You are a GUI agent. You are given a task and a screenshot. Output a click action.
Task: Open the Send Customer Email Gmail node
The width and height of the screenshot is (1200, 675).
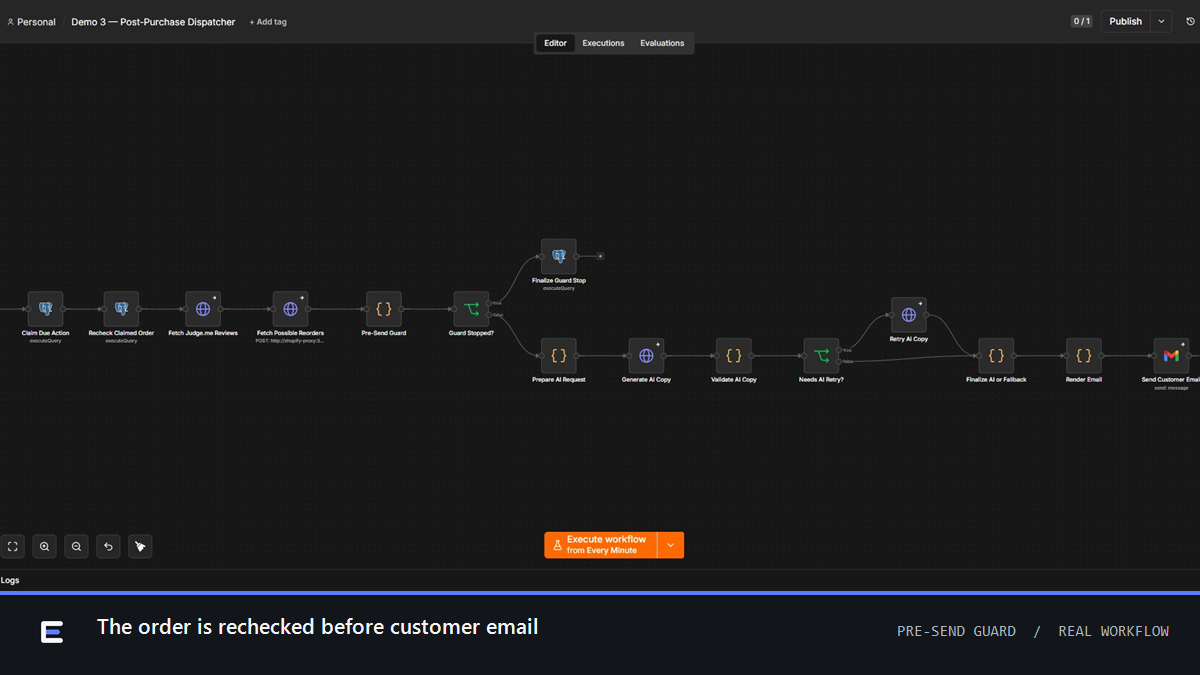tap(1171, 356)
